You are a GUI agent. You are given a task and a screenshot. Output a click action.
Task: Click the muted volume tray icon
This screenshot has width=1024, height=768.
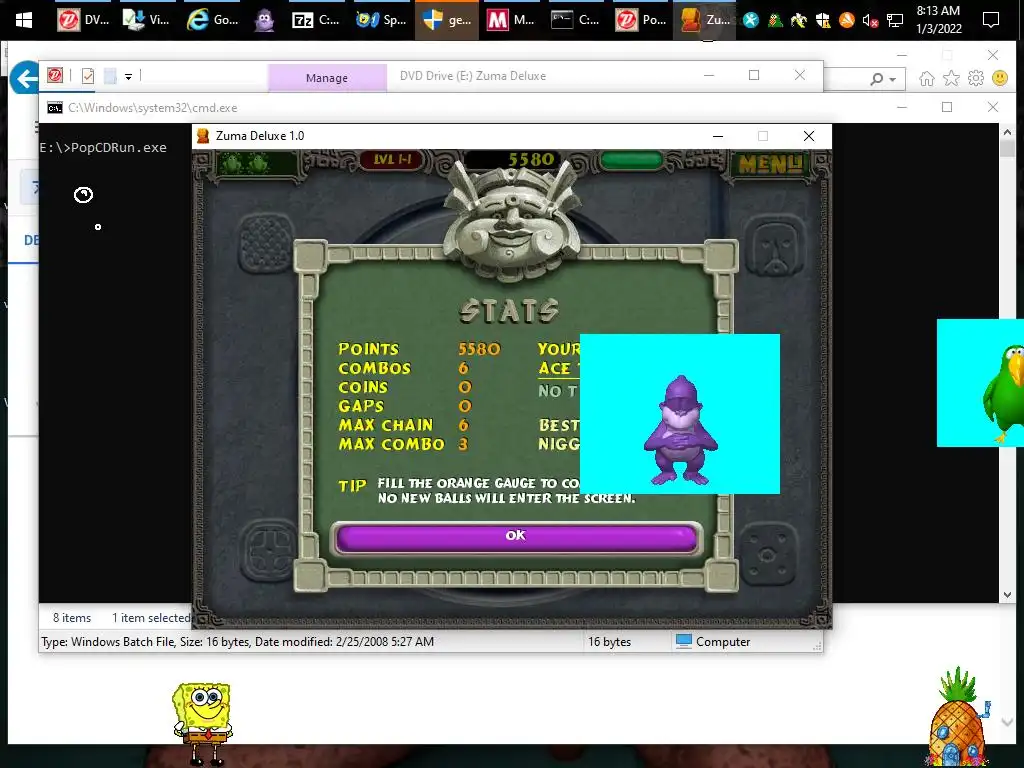click(x=870, y=21)
